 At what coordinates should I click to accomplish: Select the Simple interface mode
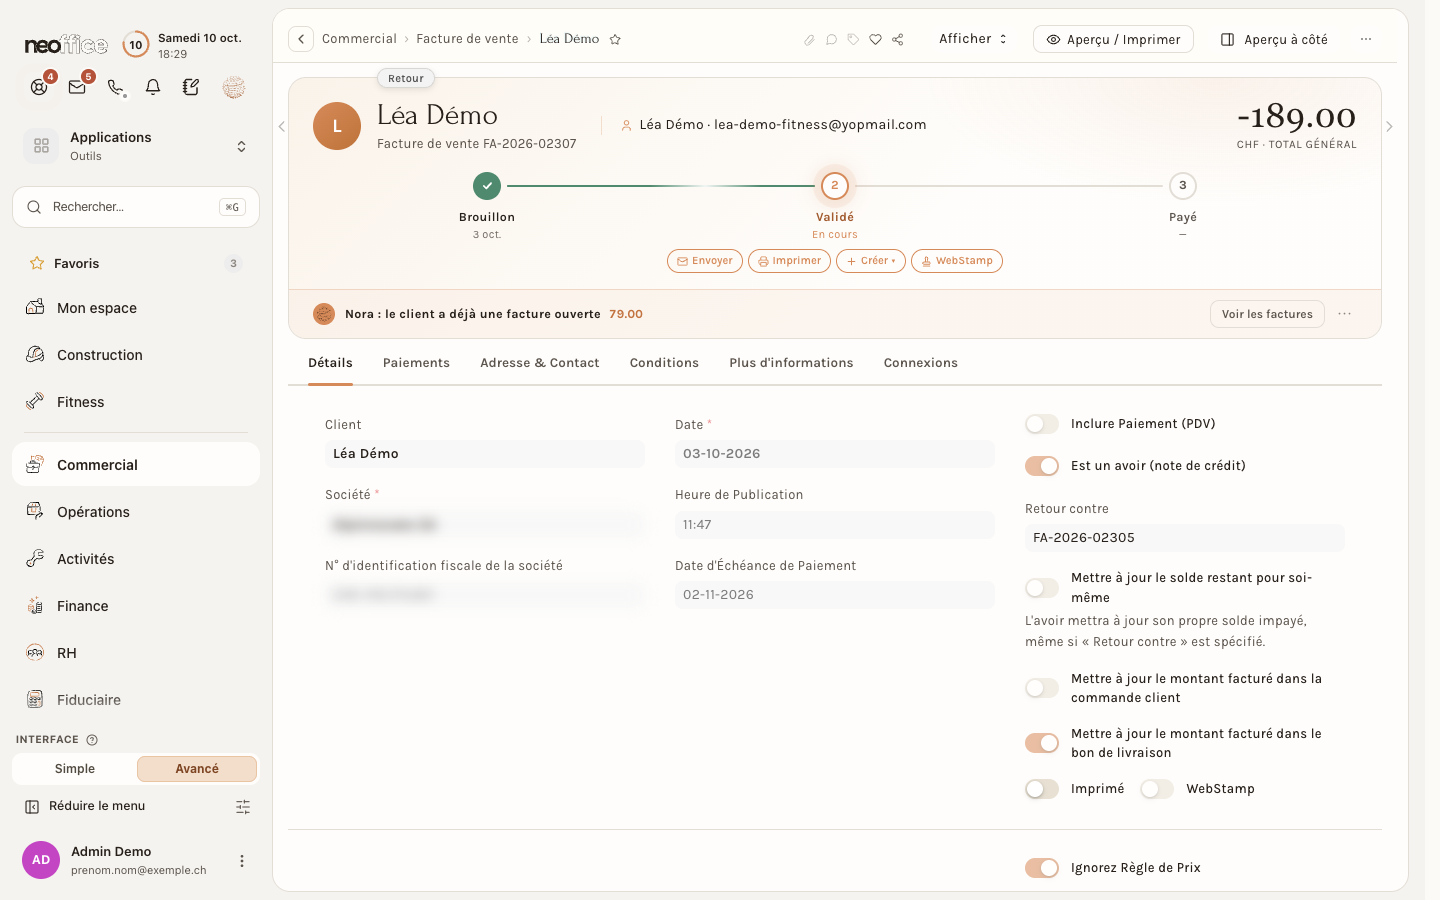[x=75, y=769]
